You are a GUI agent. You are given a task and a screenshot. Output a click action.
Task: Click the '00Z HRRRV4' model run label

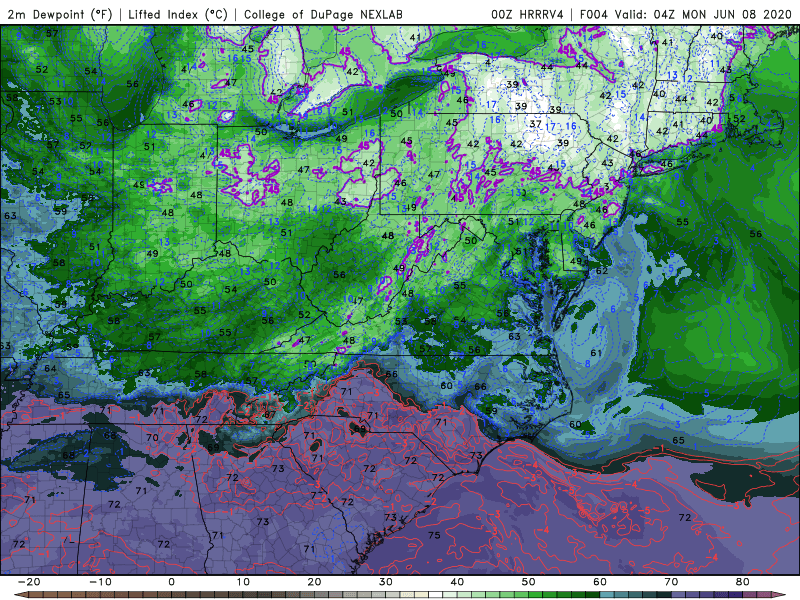click(528, 14)
